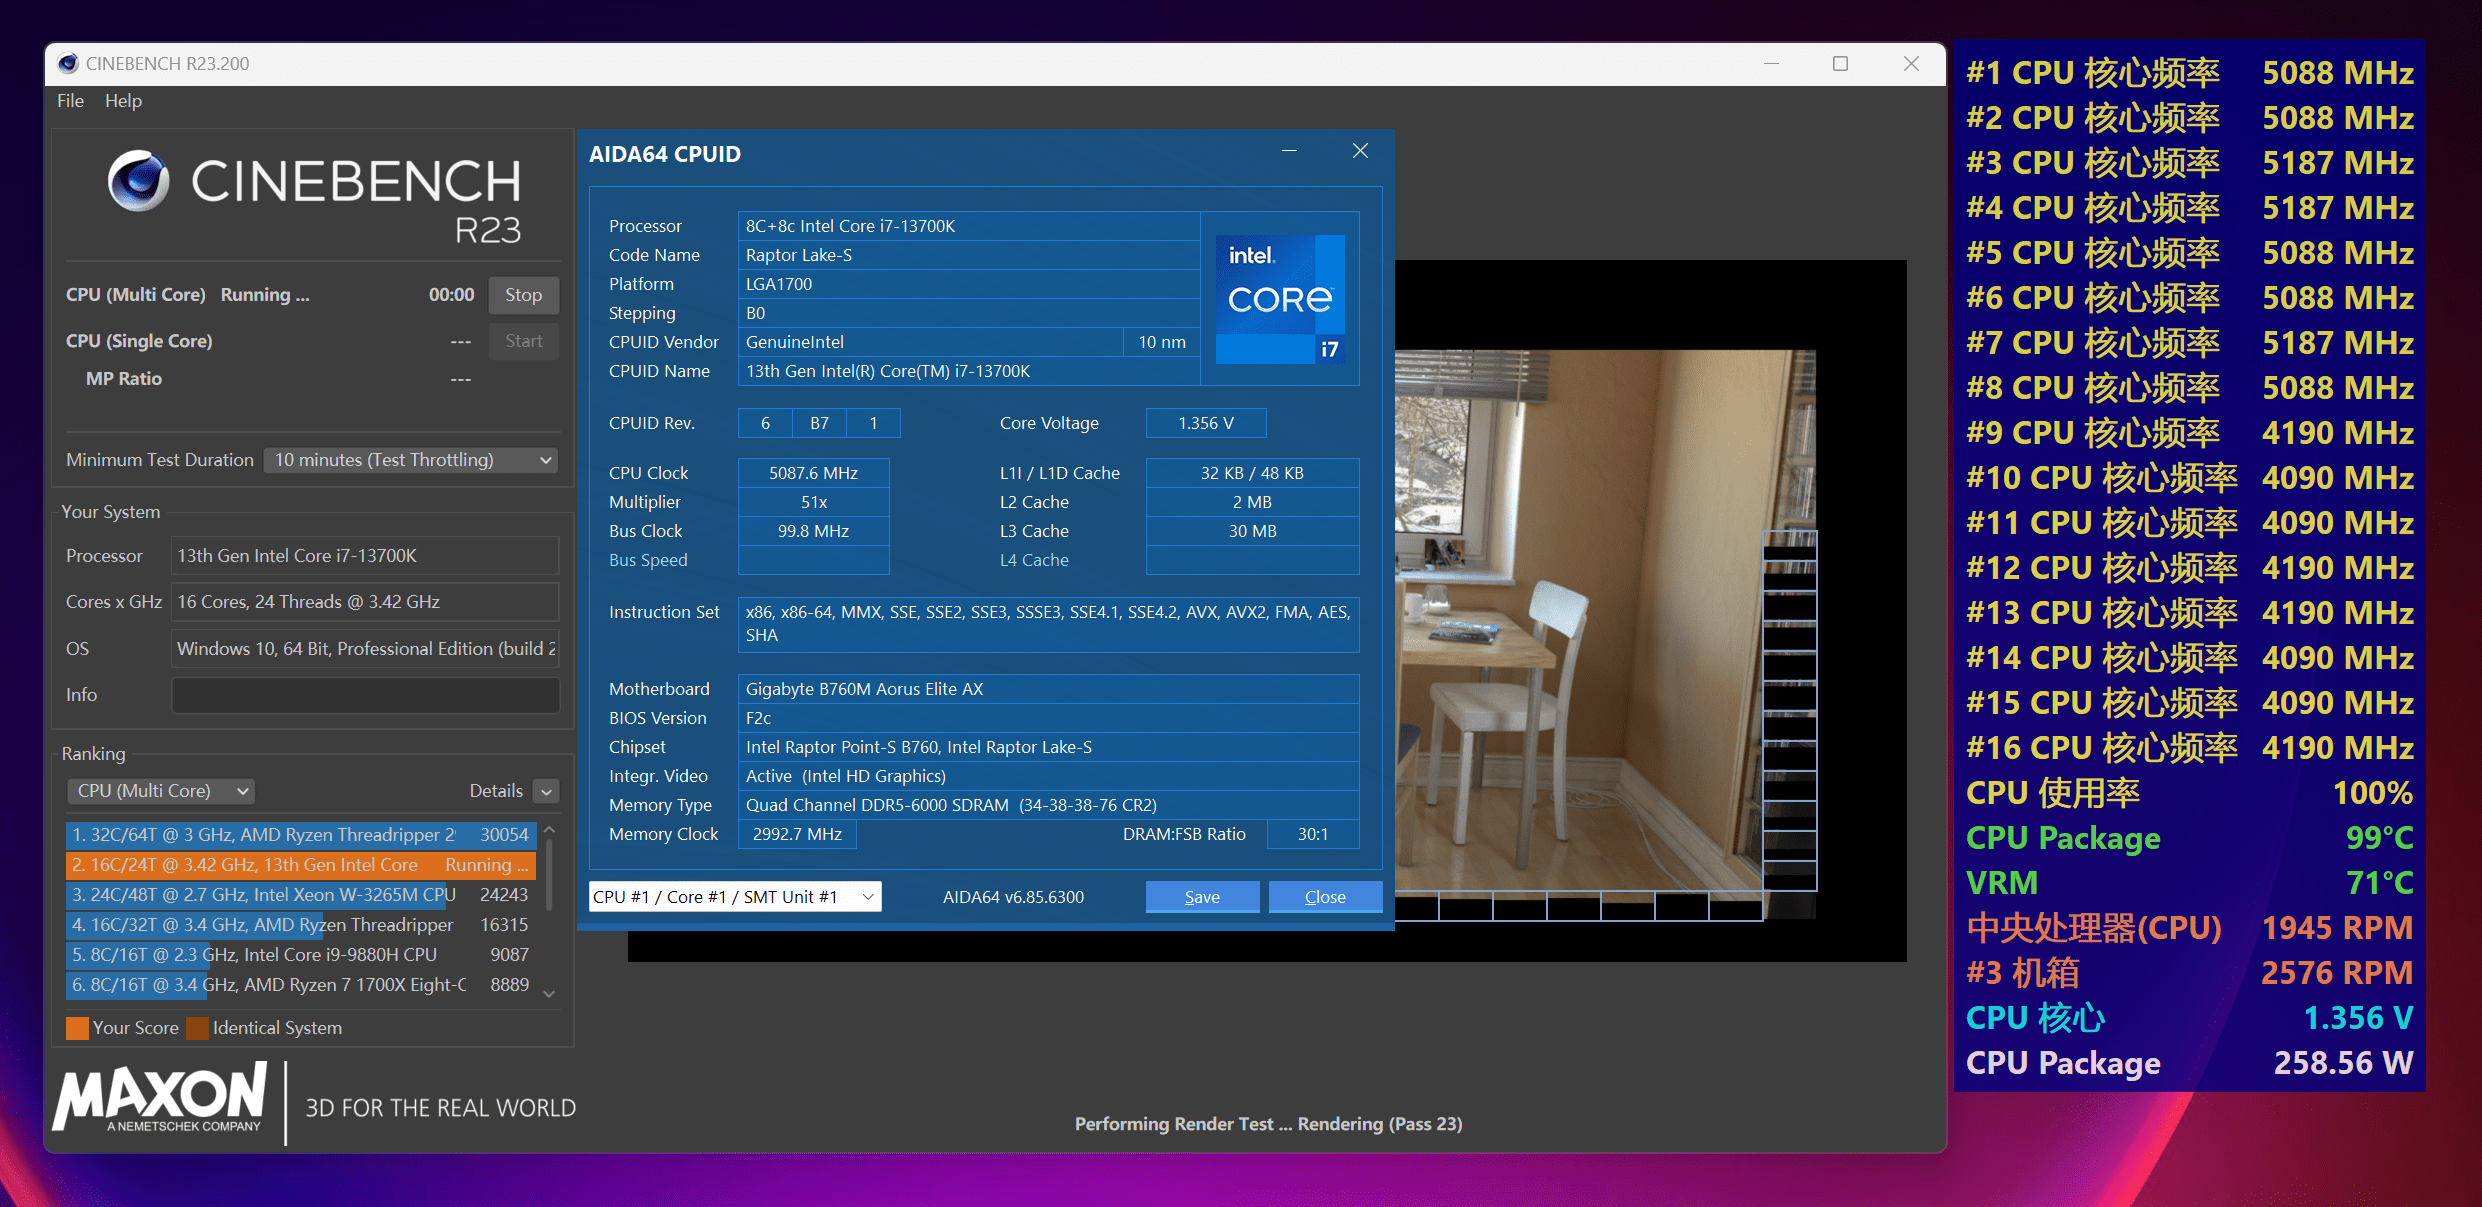The height and width of the screenshot is (1207, 2482).
Task: Minimize the AIDA64 CPUID window
Action: [1289, 151]
